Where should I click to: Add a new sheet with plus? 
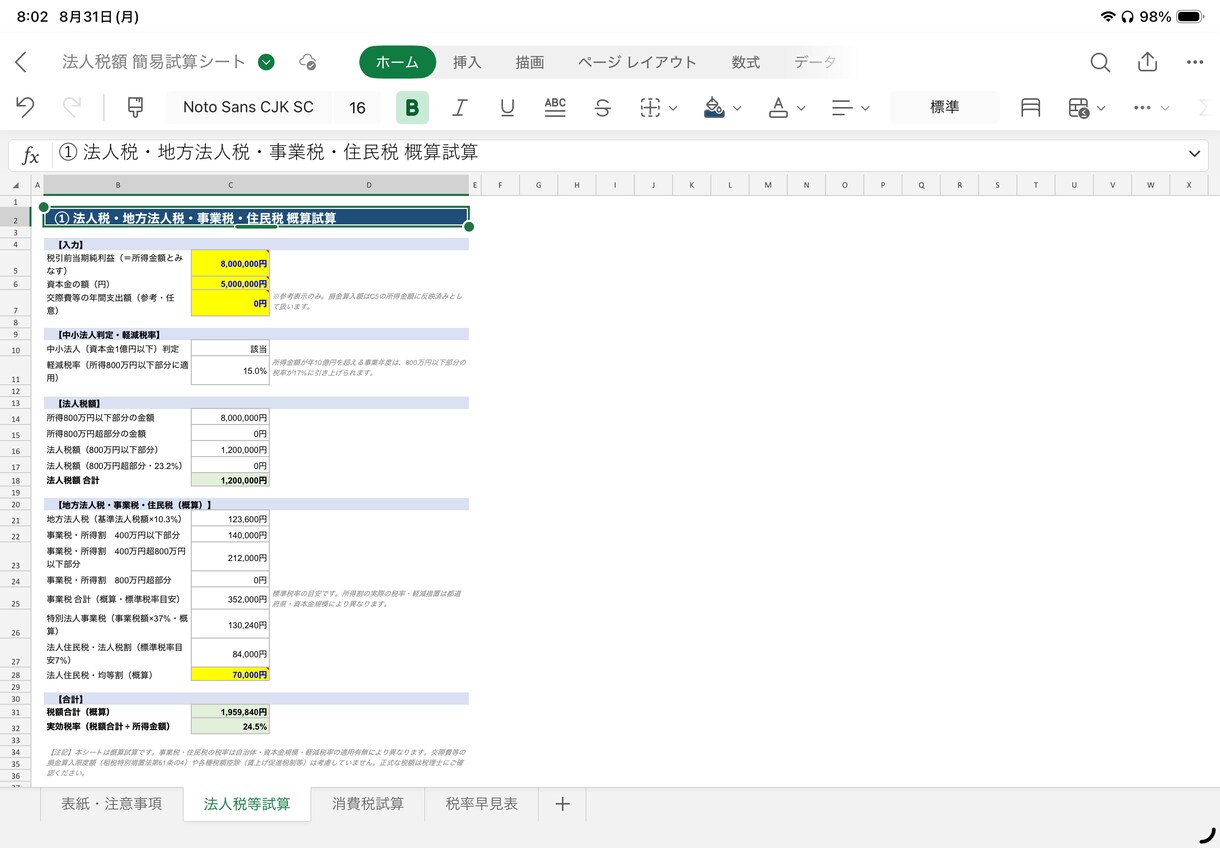point(562,804)
